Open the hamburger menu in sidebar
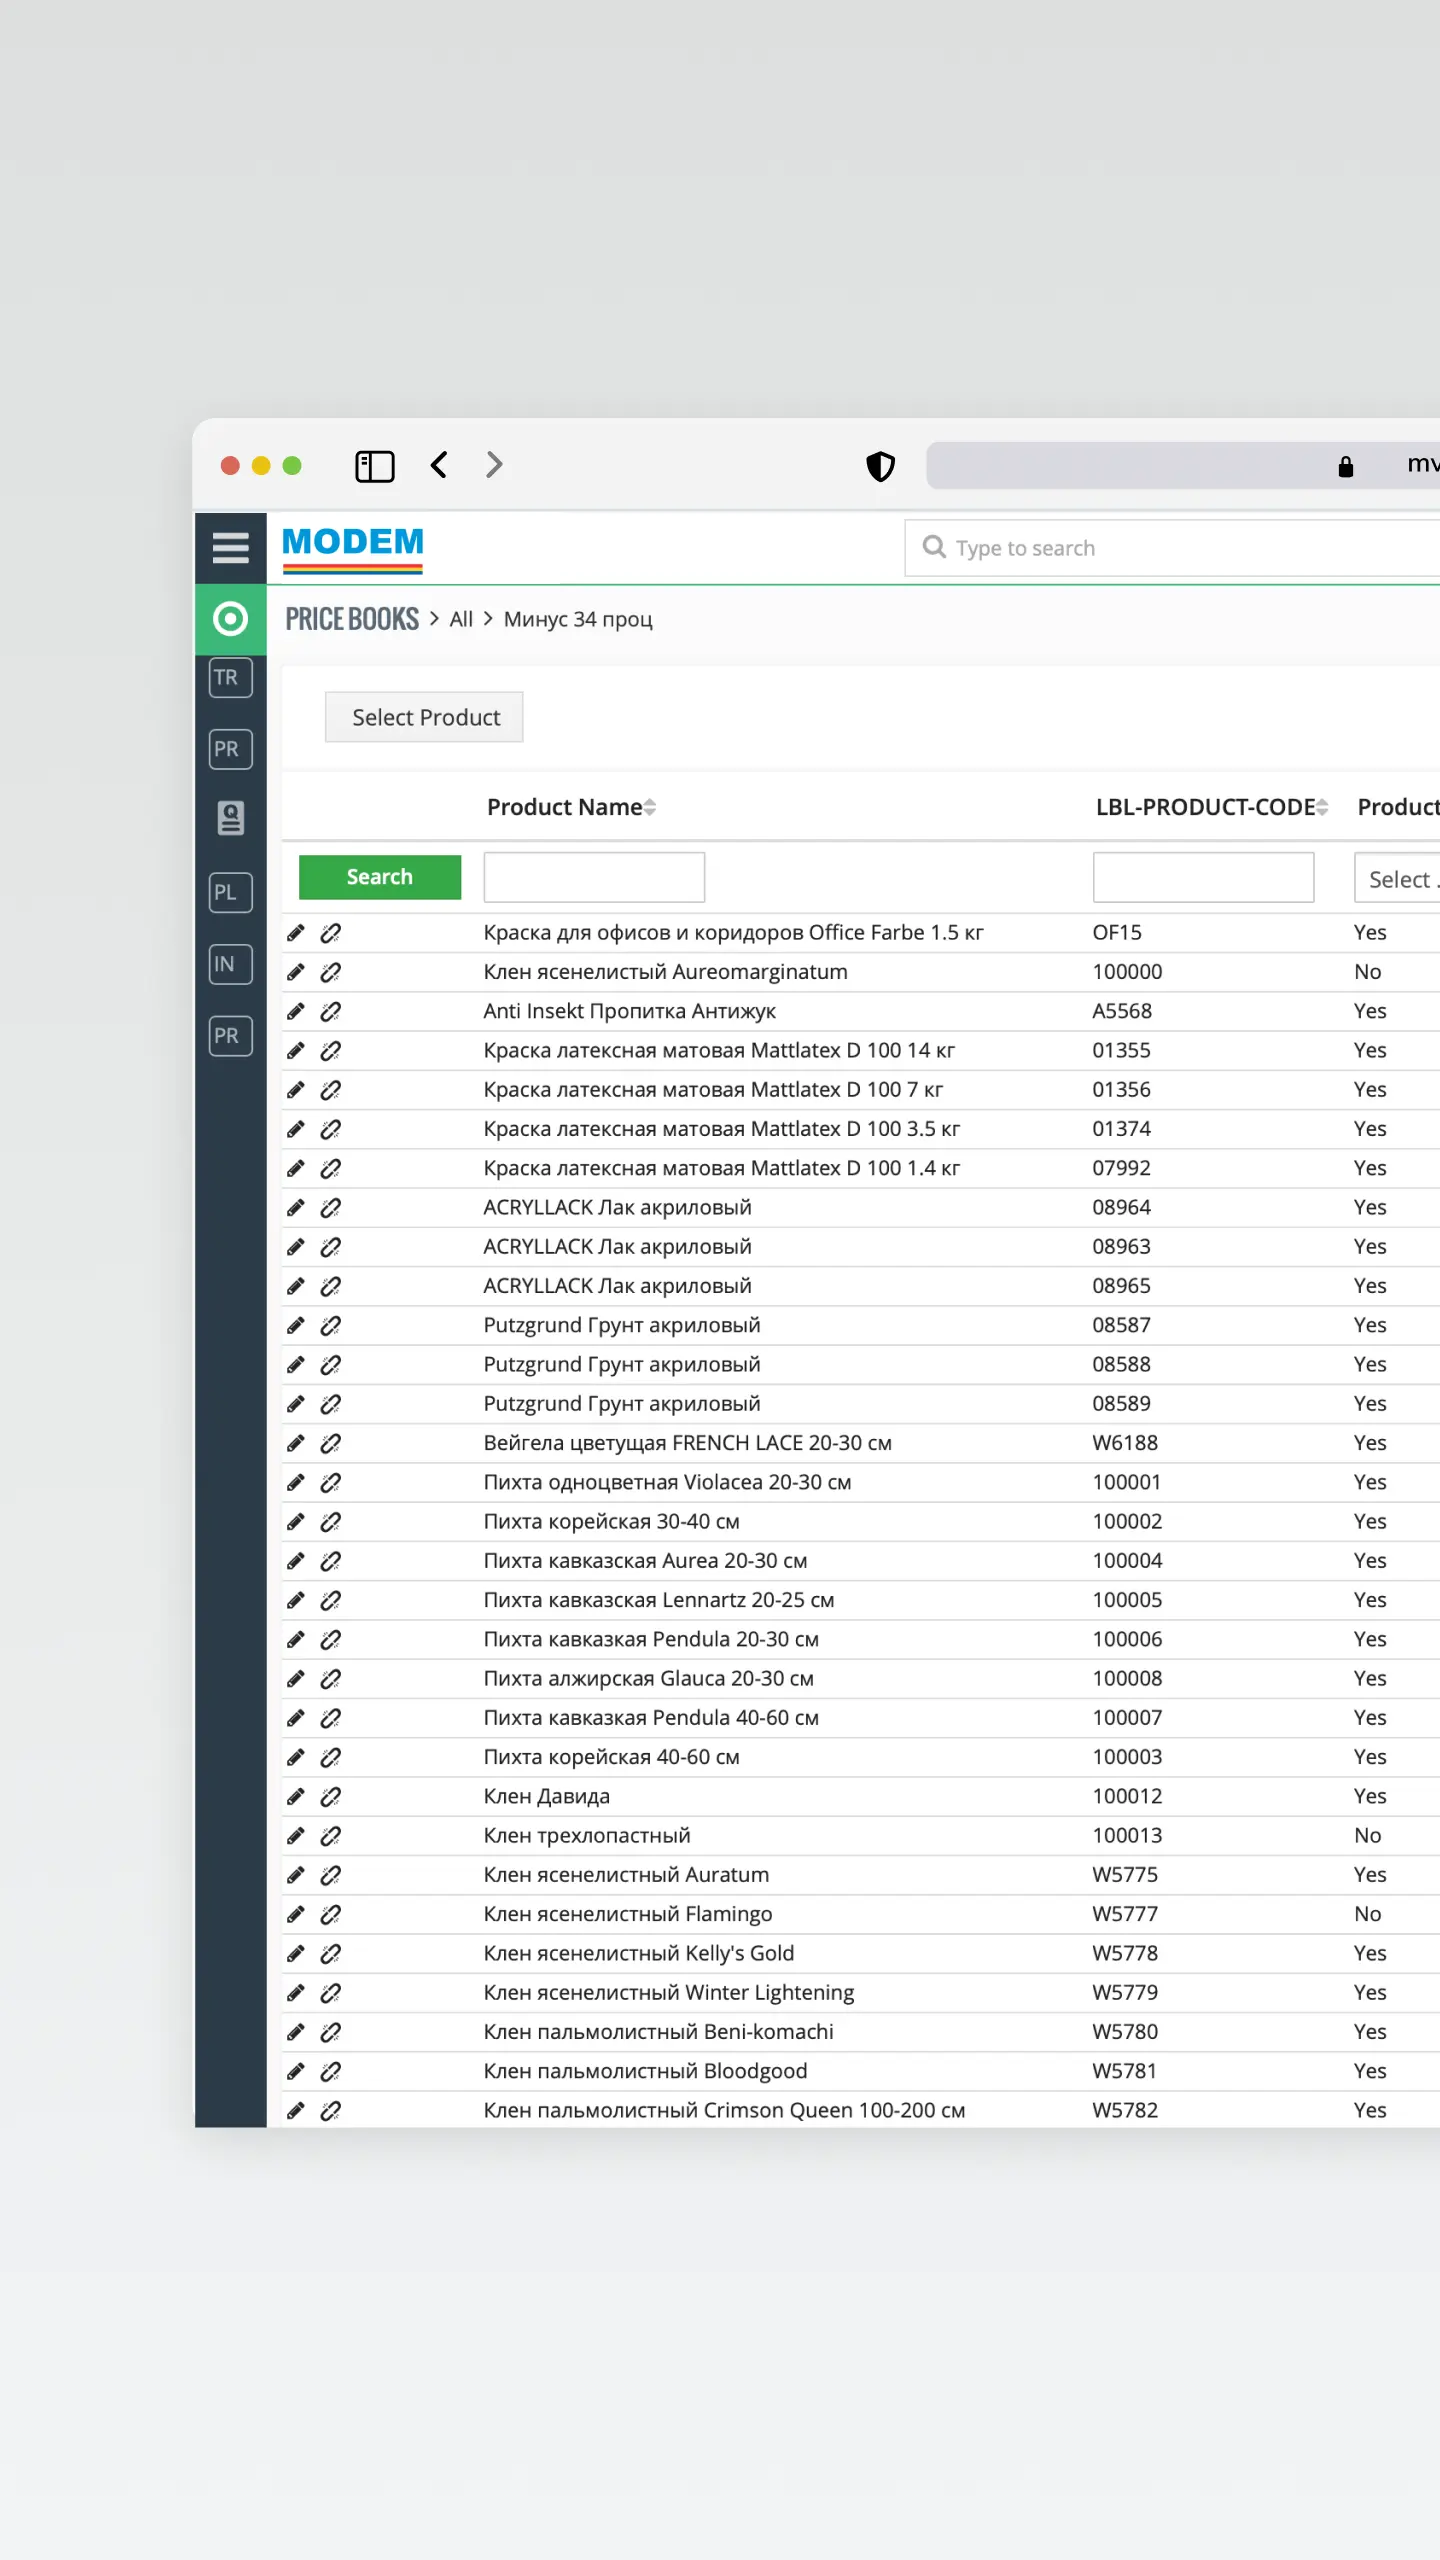Screen dimensions: 1440x2560 (230, 548)
